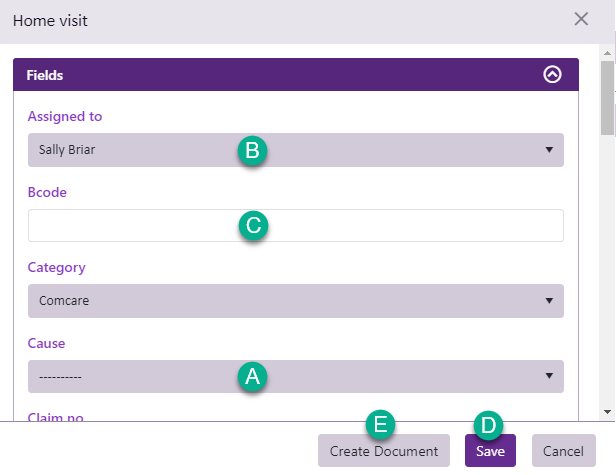Save the Home visit form
Image resolution: width=616 pixels, height=475 pixels.
coord(490,451)
